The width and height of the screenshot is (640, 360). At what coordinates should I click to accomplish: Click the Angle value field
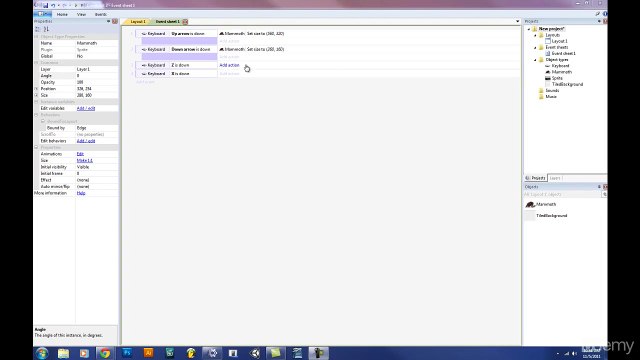tap(97, 76)
